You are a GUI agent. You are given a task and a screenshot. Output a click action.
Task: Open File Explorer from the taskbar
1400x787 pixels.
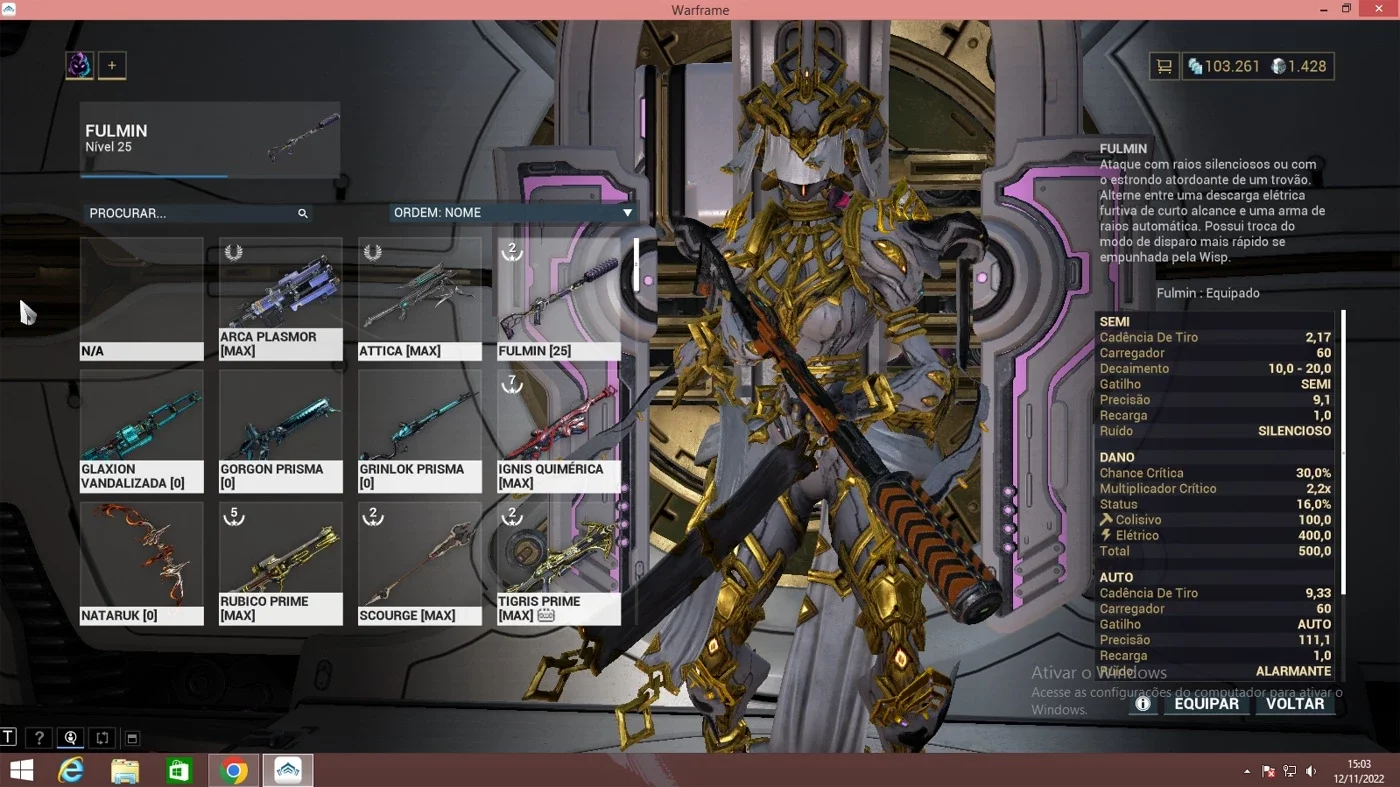pos(125,771)
